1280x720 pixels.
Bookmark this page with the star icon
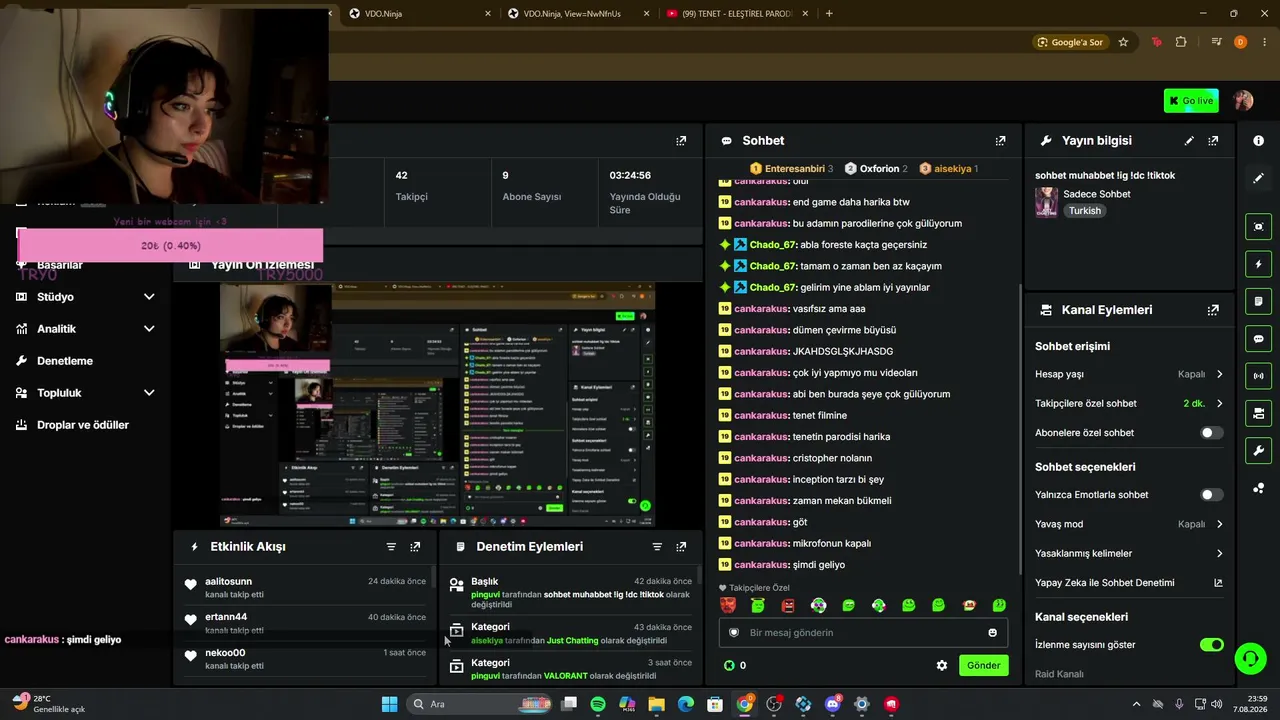point(1123,42)
